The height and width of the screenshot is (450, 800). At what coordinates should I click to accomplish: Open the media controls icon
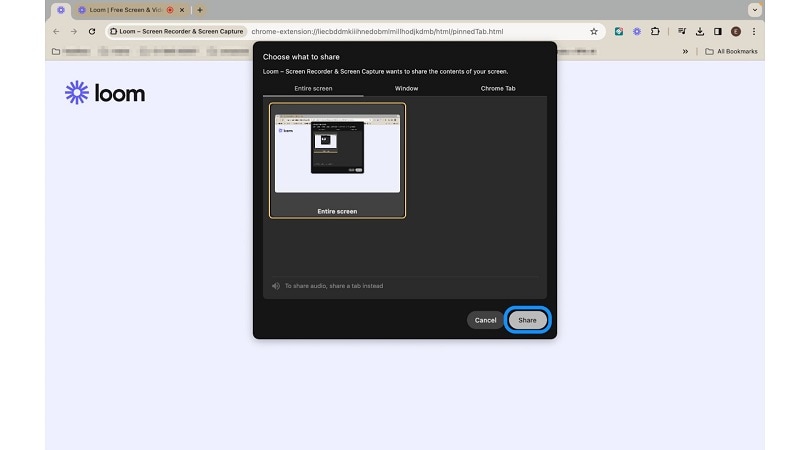[682, 31]
